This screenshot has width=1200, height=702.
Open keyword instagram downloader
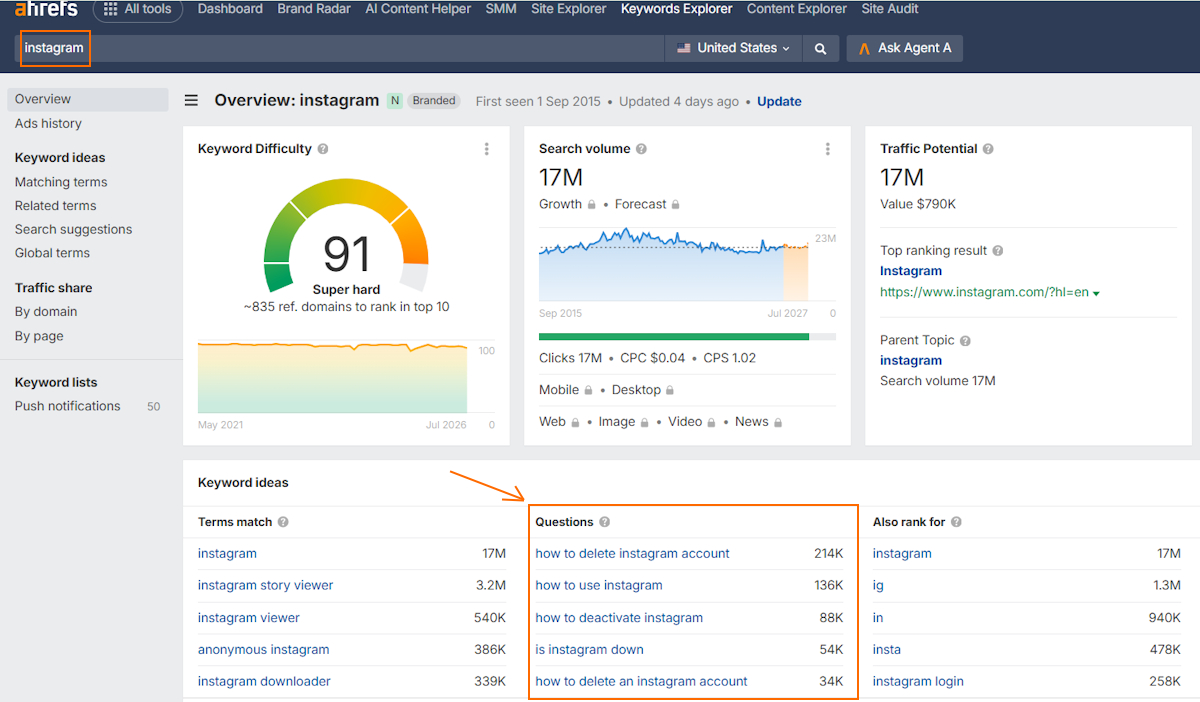264,682
